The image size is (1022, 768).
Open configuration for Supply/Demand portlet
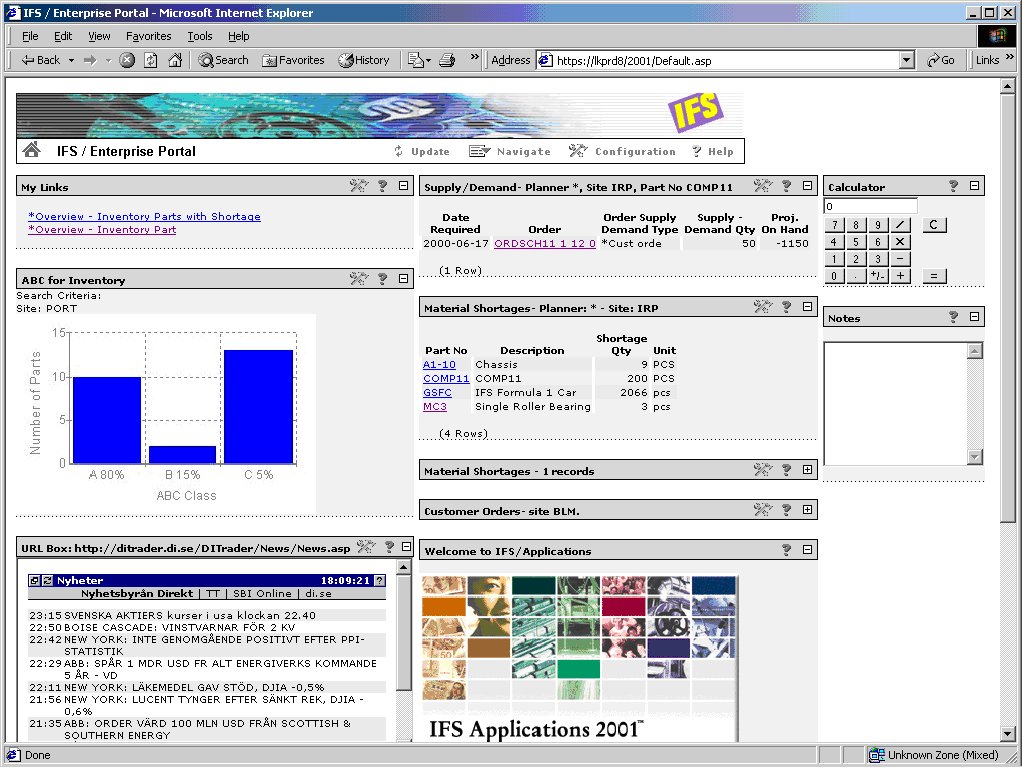763,186
